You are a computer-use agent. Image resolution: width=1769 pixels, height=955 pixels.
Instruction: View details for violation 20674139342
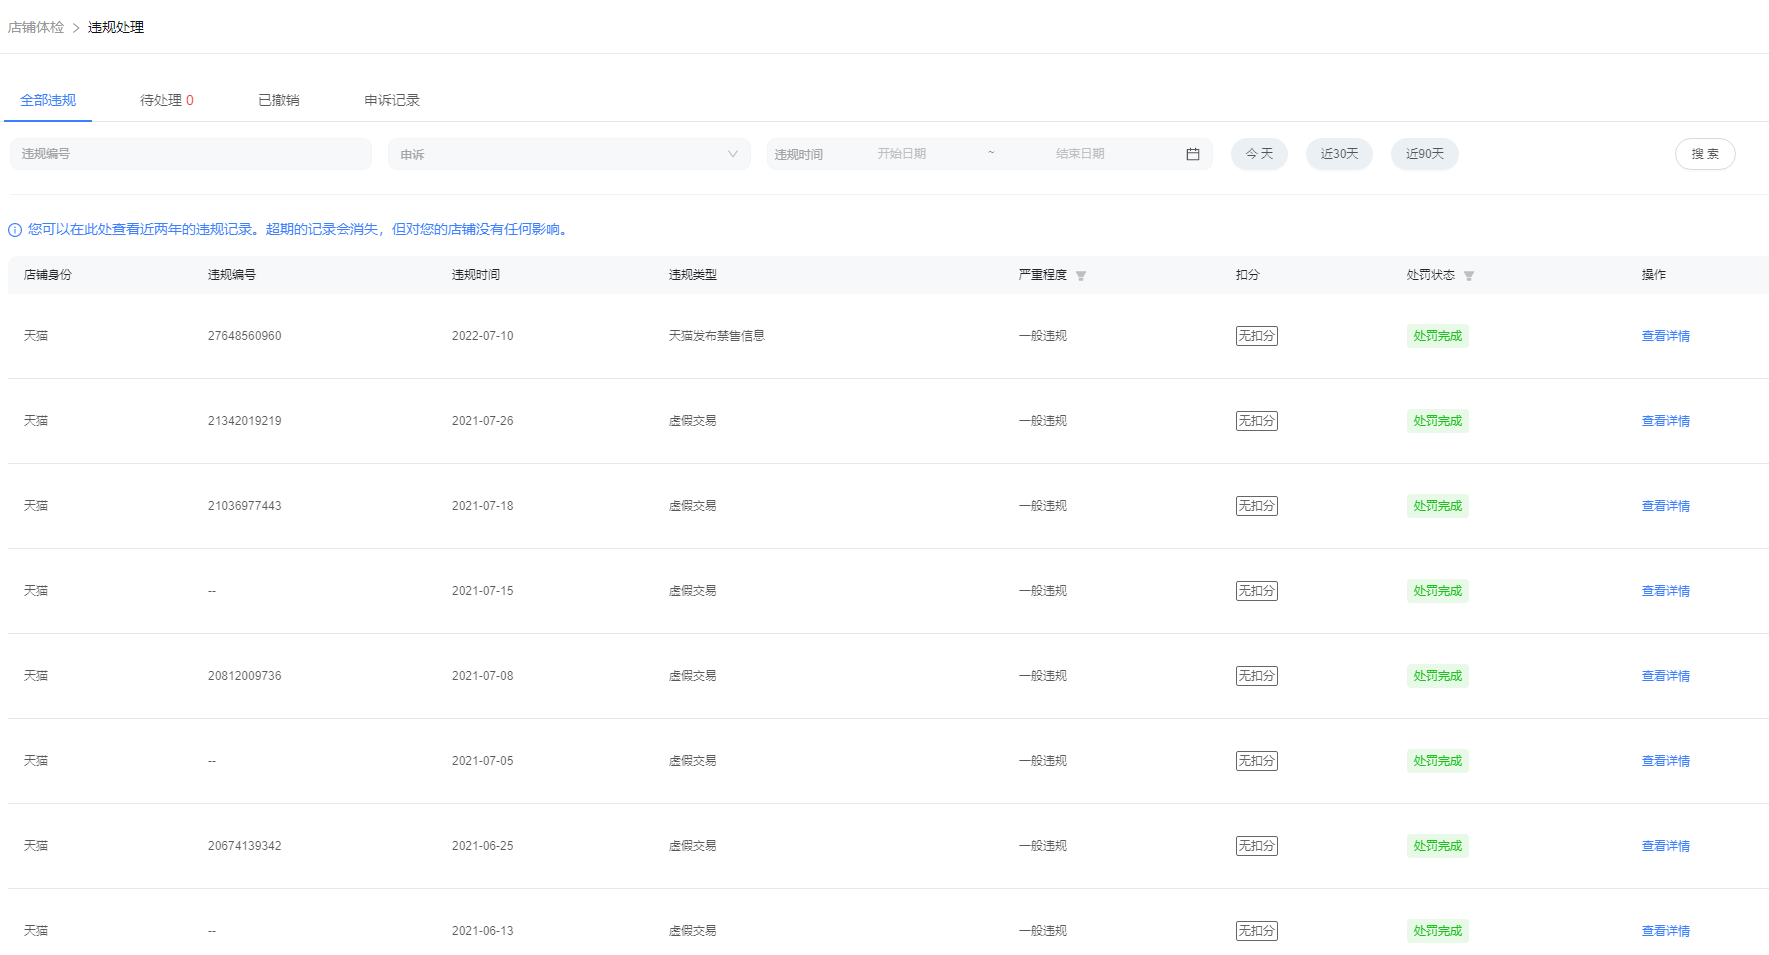[x=1666, y=846]
